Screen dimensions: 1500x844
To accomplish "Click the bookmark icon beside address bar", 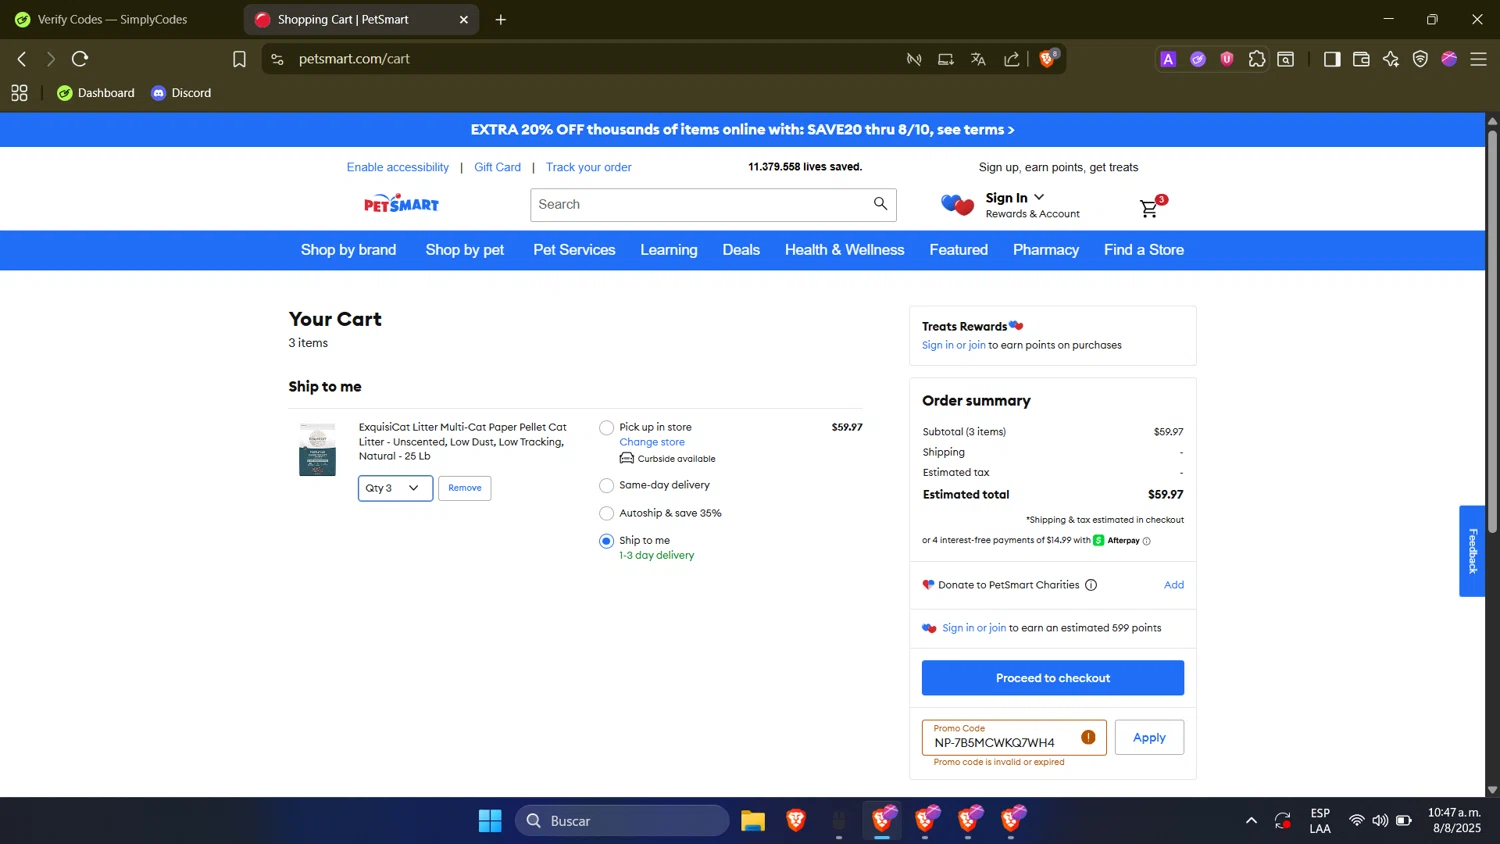I will pos(239,59).
